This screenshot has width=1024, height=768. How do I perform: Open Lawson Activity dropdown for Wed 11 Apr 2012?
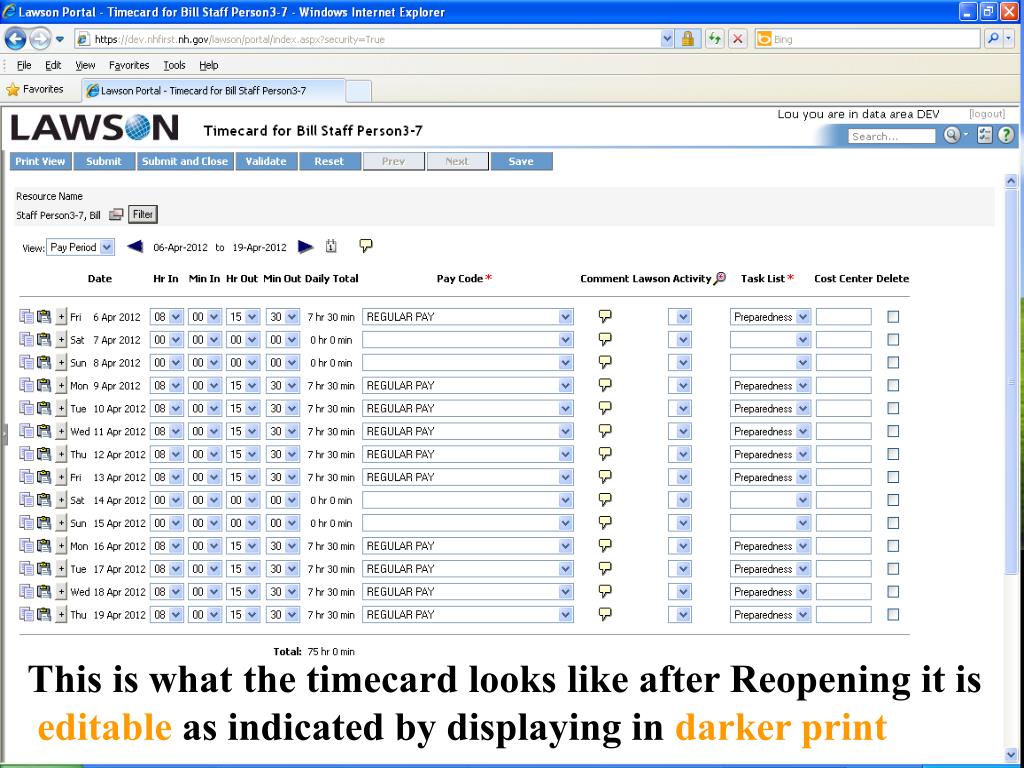[x=679, y=431]
